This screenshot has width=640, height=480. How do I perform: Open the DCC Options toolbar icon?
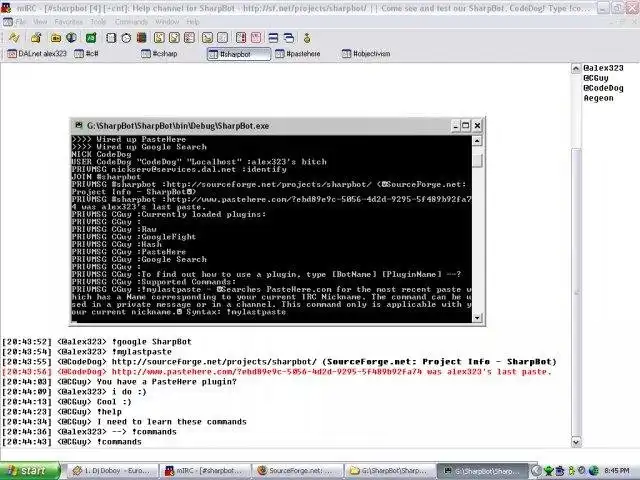(x=189, y=38)
